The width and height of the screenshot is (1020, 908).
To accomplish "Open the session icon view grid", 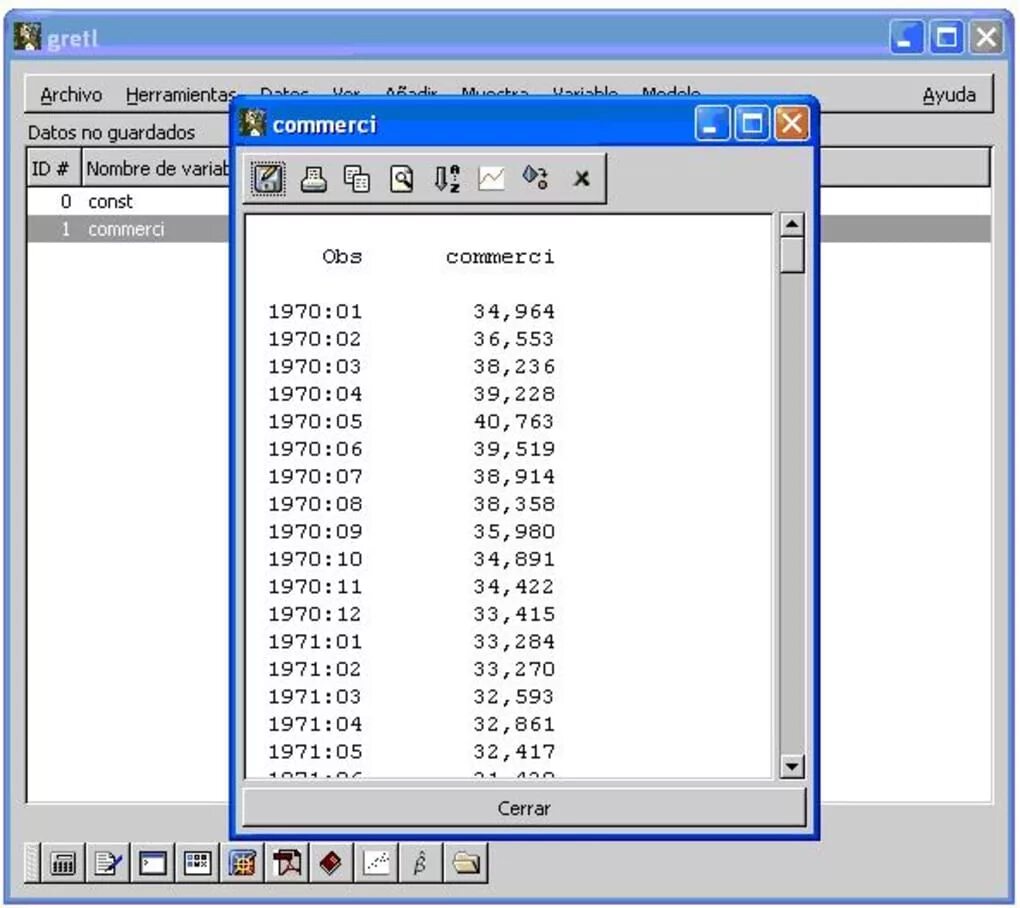I will point(197,864).
